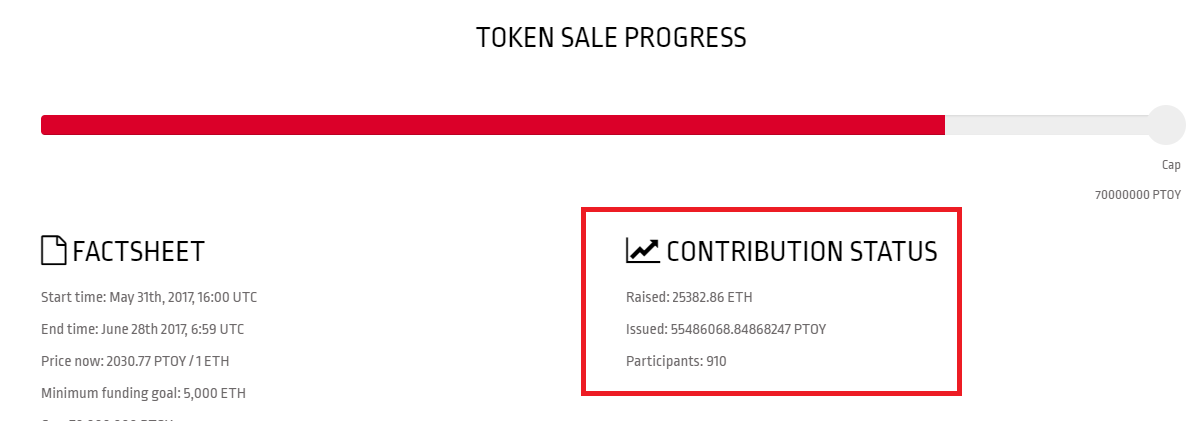Click the red filled portion of the progress bar

click(493, 125)
